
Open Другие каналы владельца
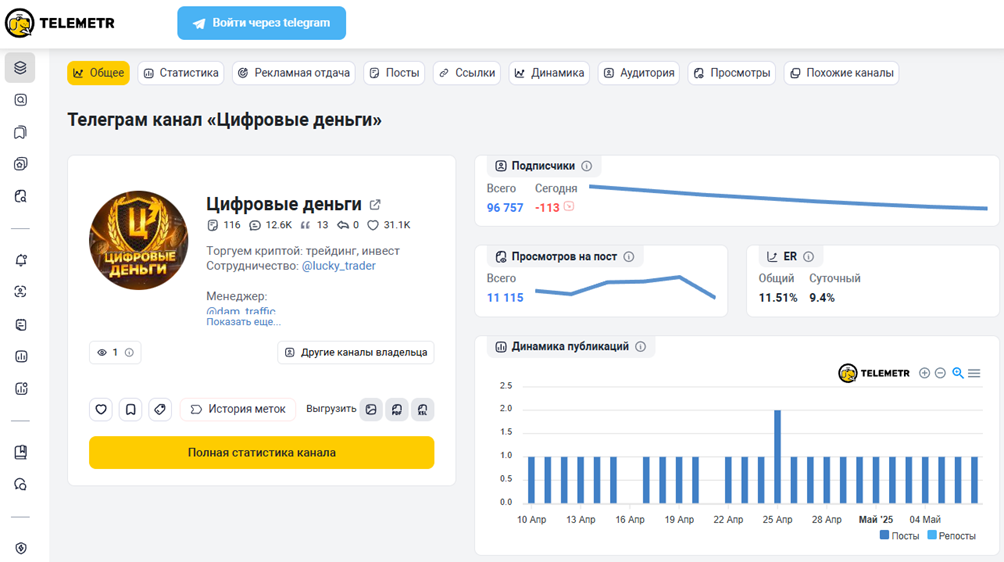[x=356, y=353]
